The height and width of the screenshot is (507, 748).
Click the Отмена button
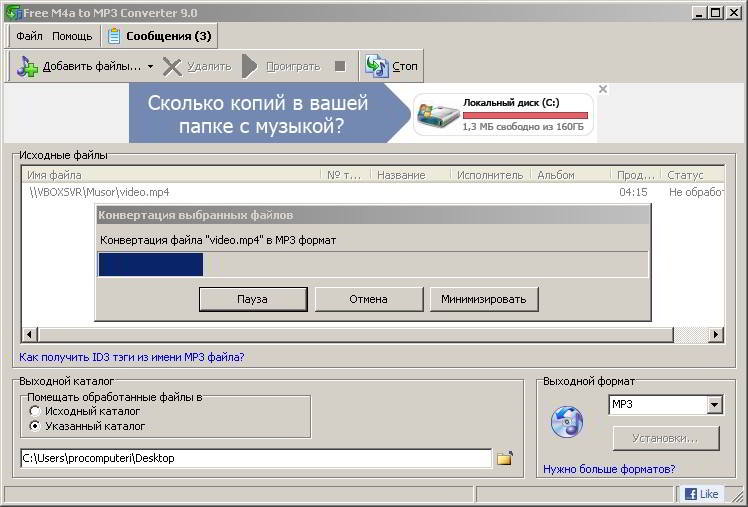click(369, 299)
